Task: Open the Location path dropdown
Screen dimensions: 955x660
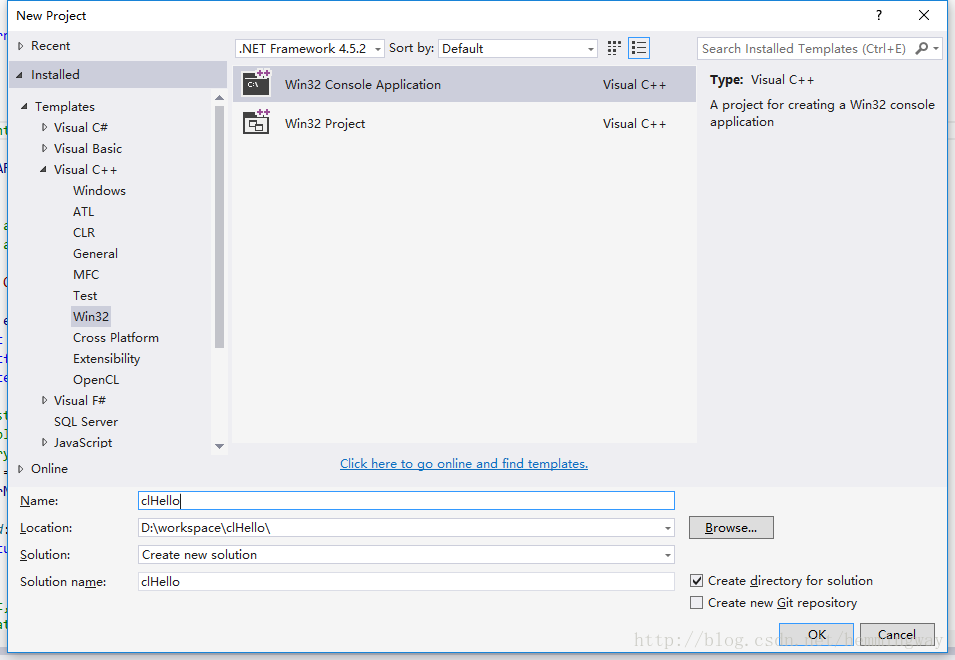Action: pyautogui.click(x=668, y=528)
